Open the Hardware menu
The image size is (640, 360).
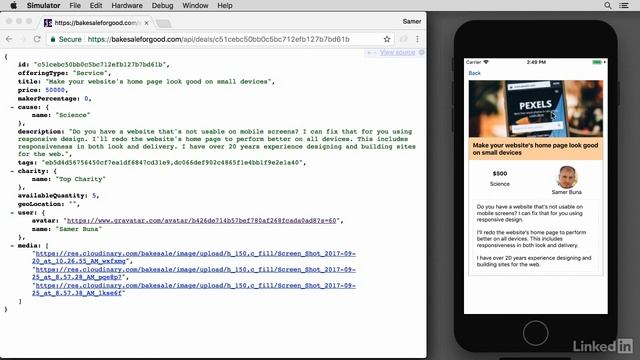tap(127, 5)
